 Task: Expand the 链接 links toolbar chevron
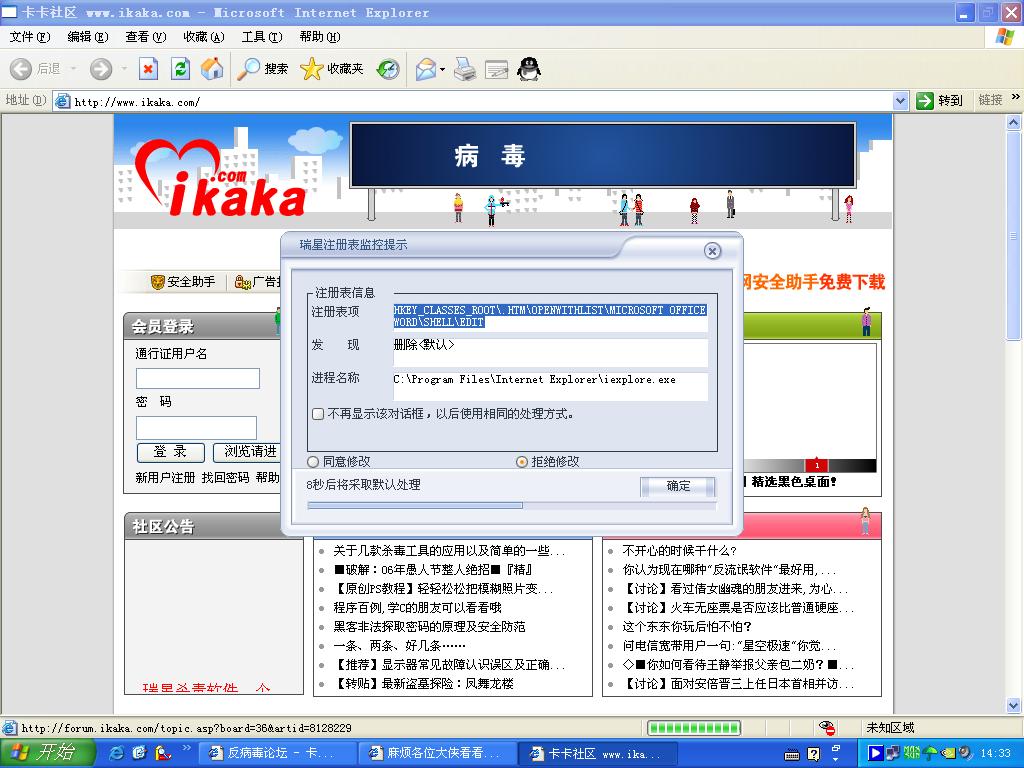point(1016,97)
